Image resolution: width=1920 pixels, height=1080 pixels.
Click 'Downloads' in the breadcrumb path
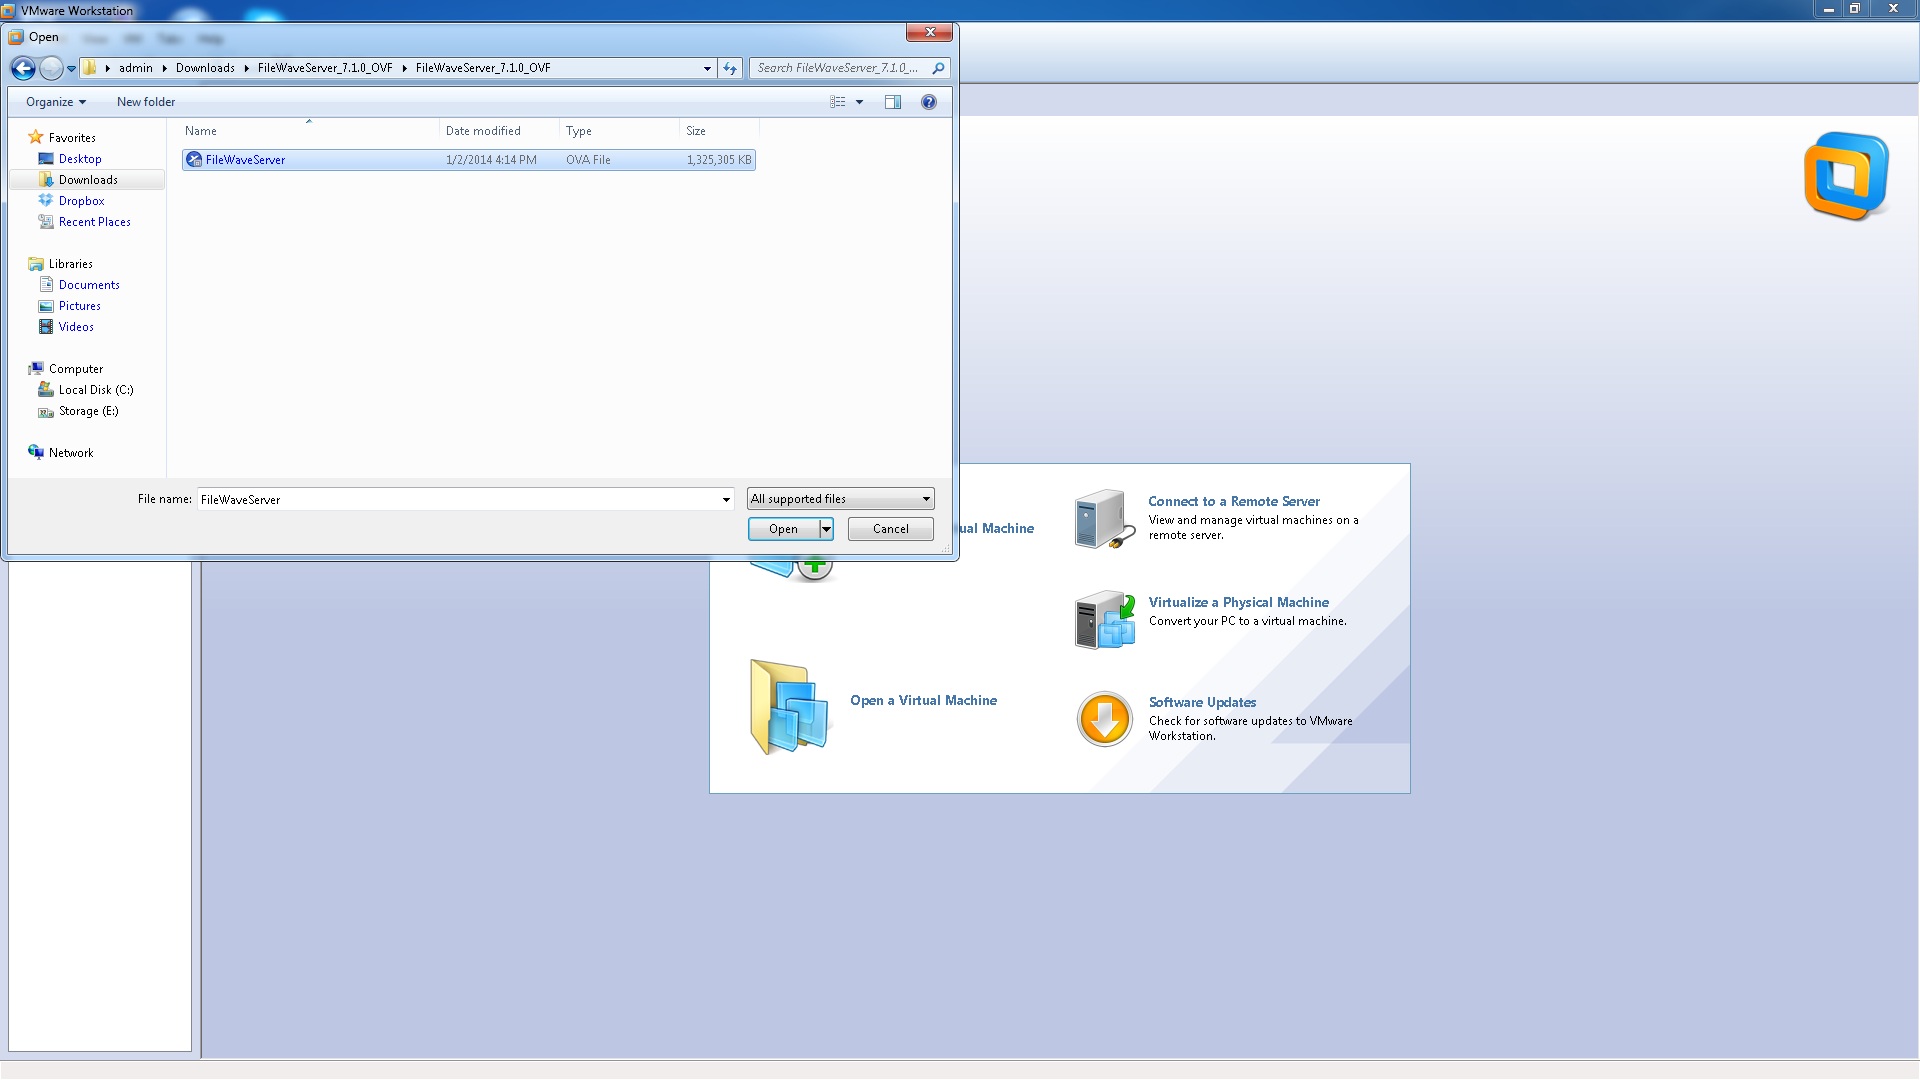point(205,68)
